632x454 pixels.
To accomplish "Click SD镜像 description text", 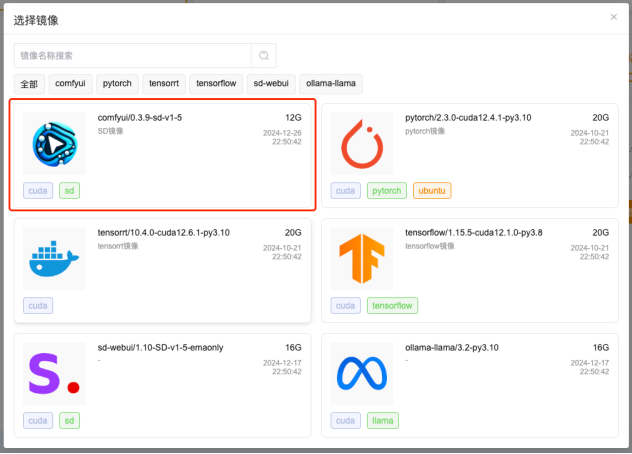I will (x=110, y=131).
